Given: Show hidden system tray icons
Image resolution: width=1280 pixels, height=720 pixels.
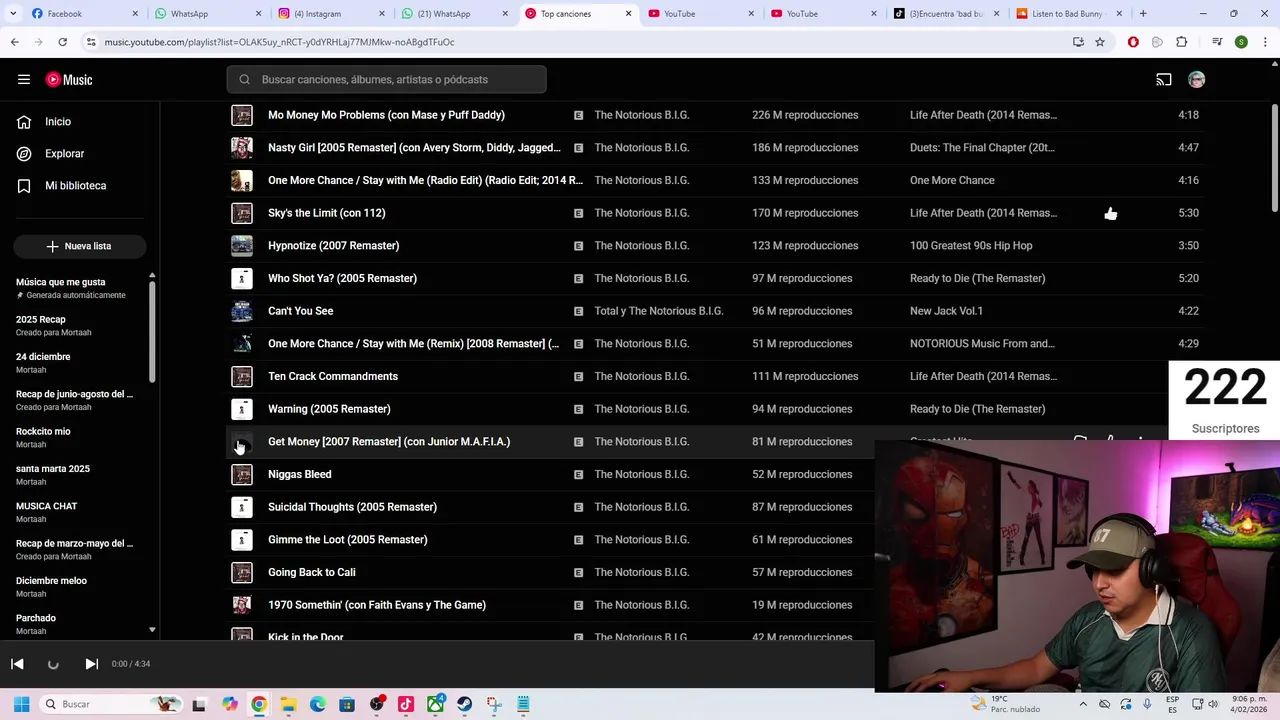Looking at the screenshot, I should coord(1083,704).
